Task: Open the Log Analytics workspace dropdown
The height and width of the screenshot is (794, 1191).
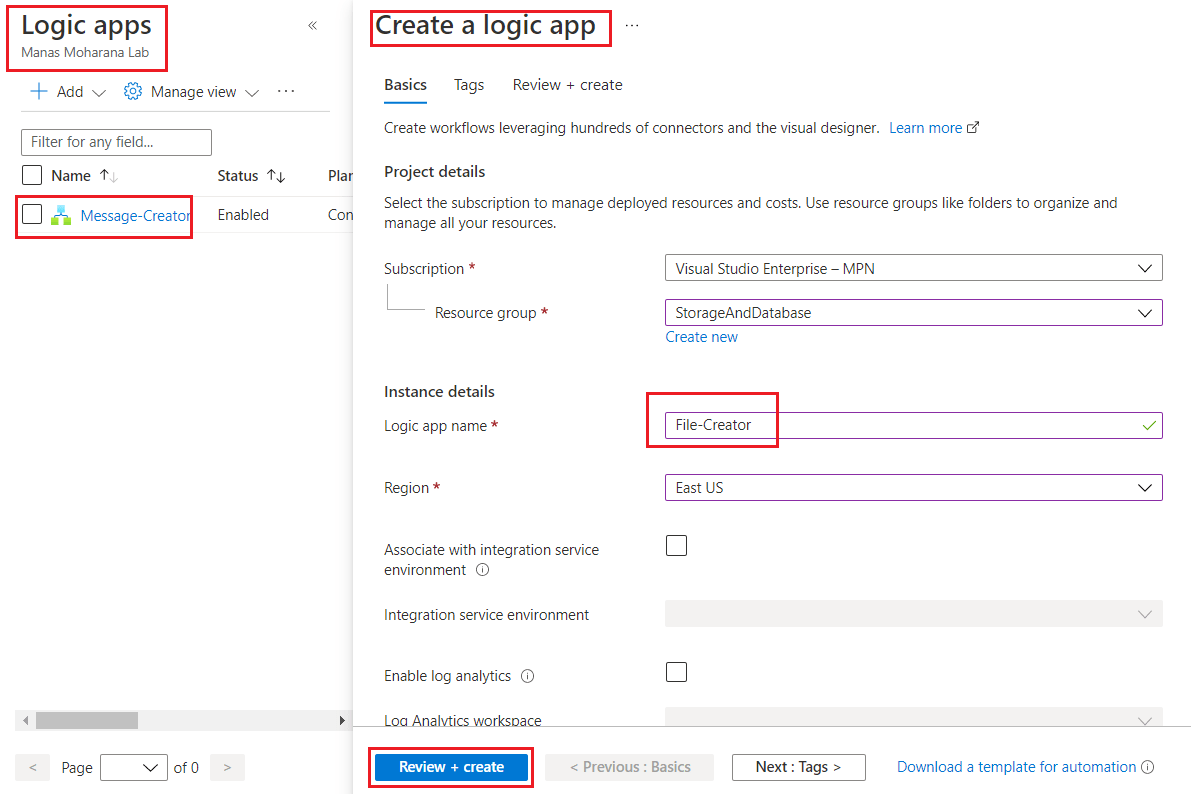Action: 914,717
